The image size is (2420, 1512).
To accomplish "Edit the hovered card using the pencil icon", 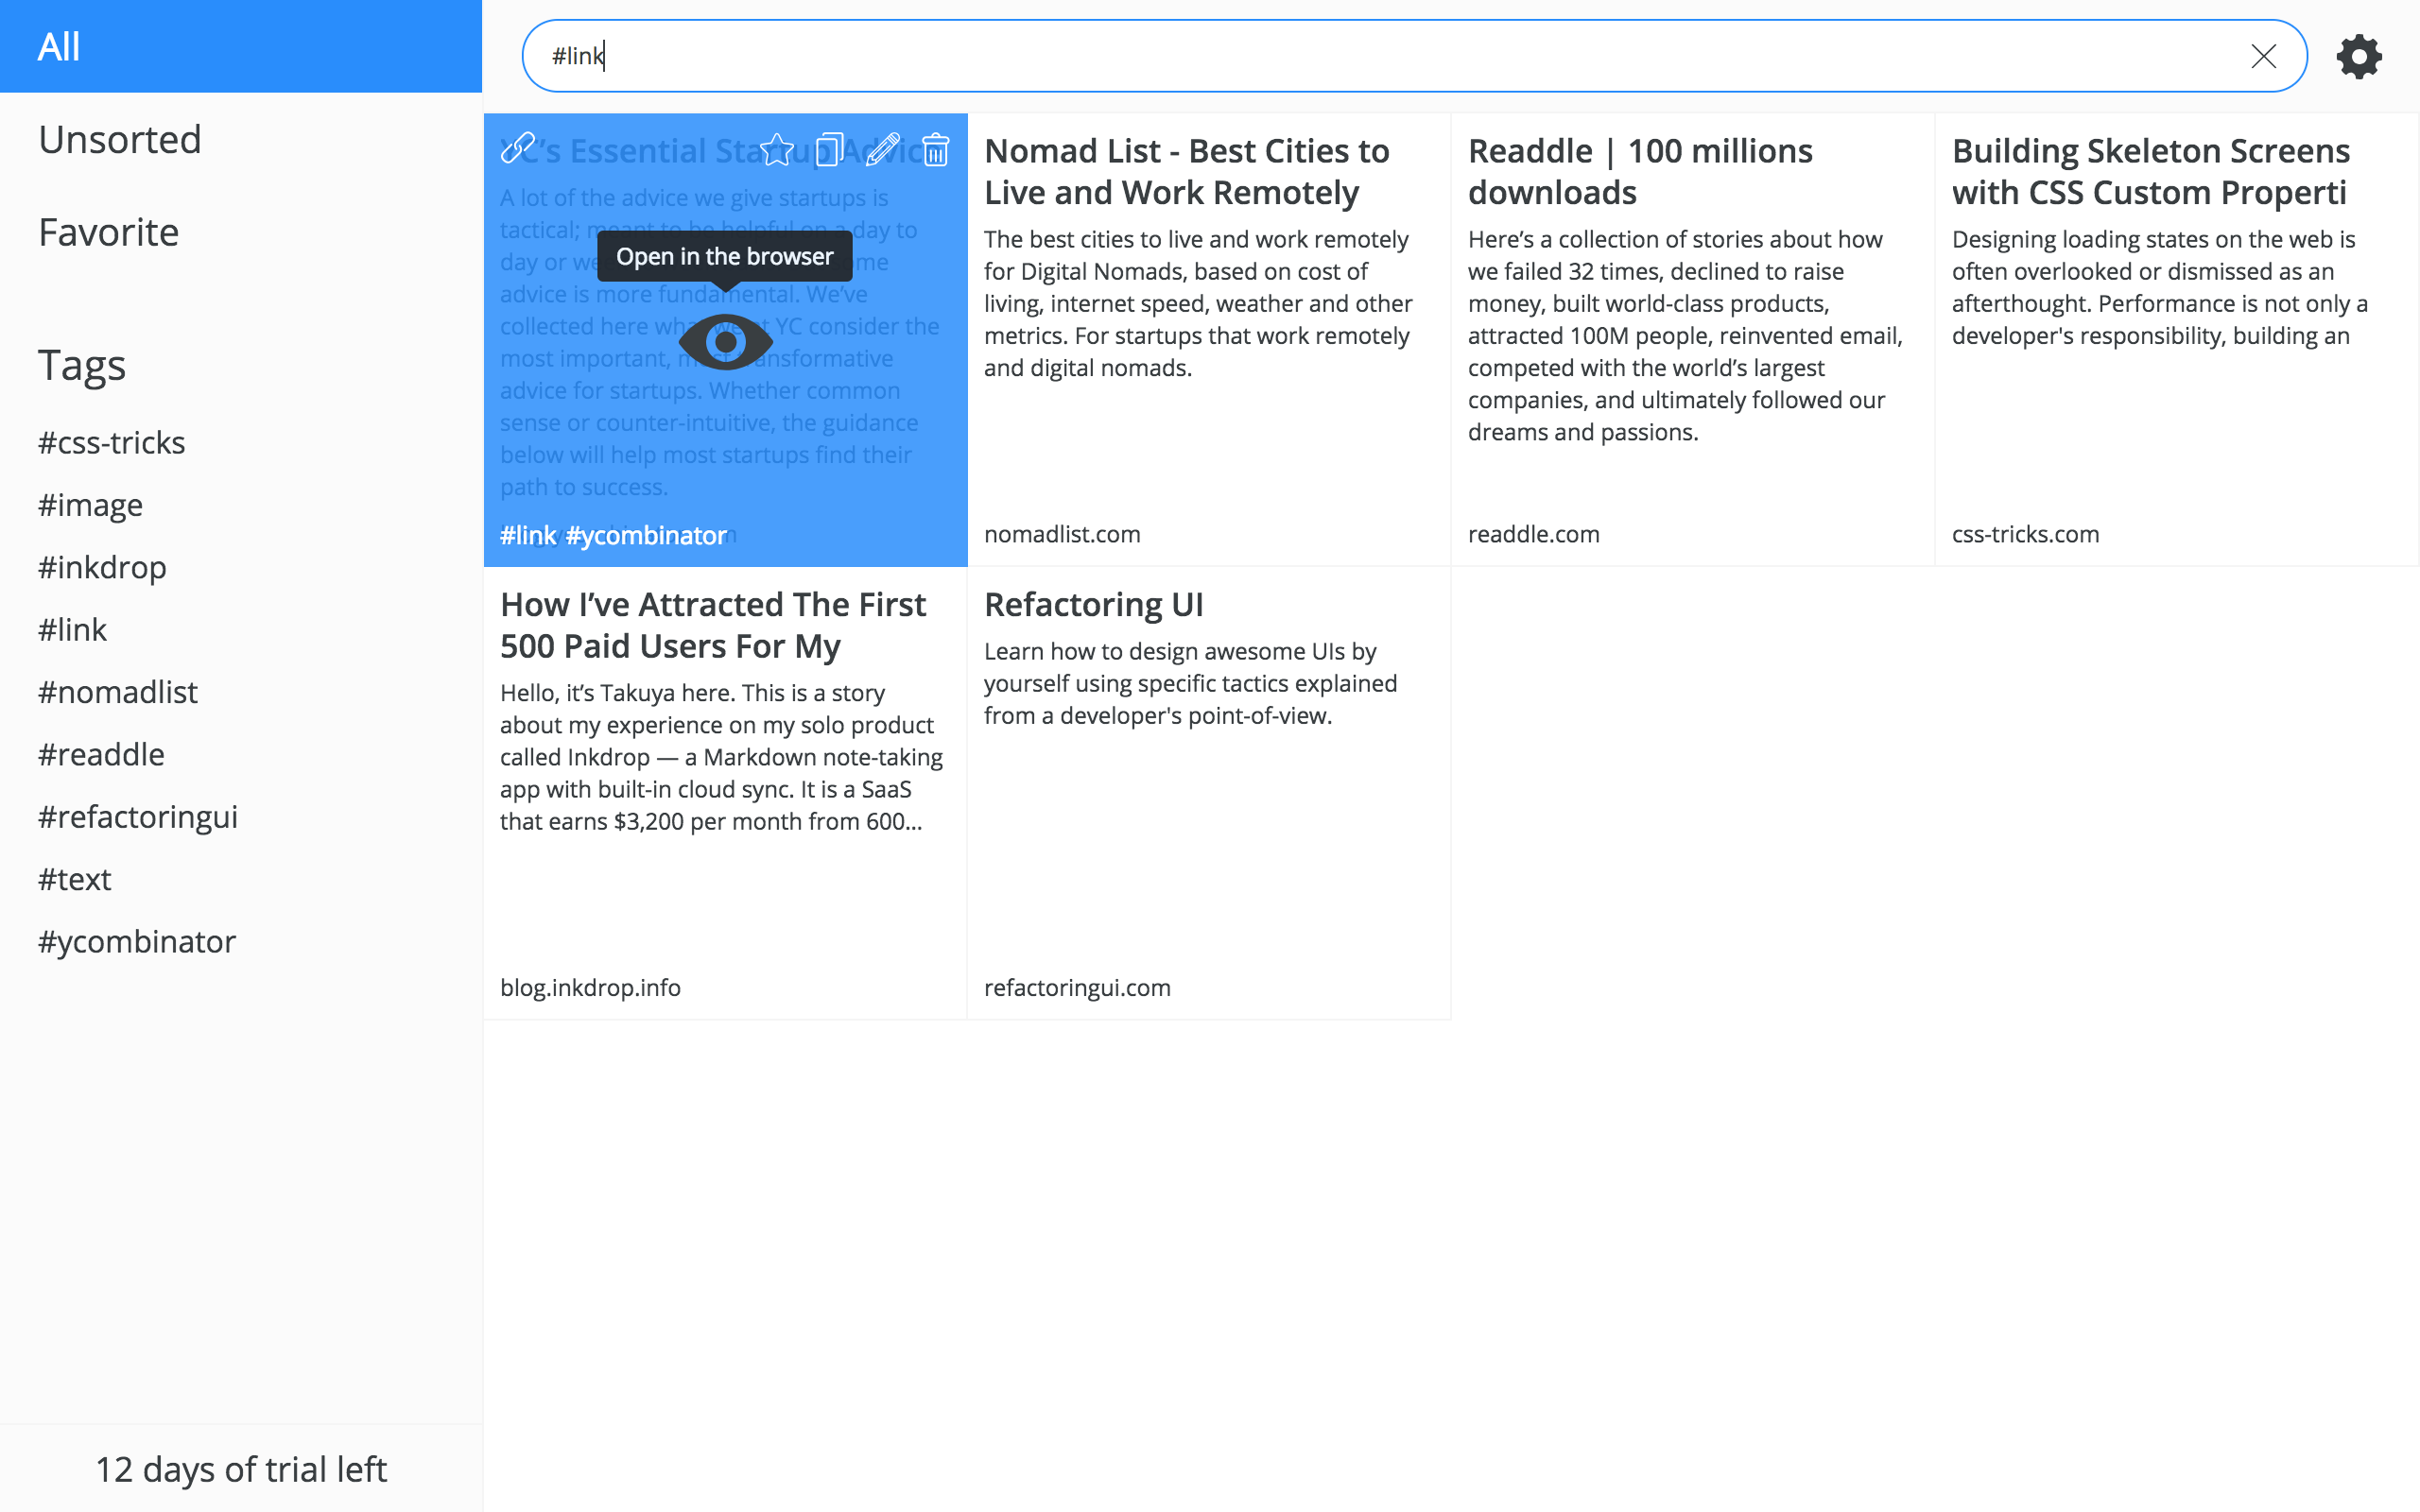I will (x=883, y=149).
